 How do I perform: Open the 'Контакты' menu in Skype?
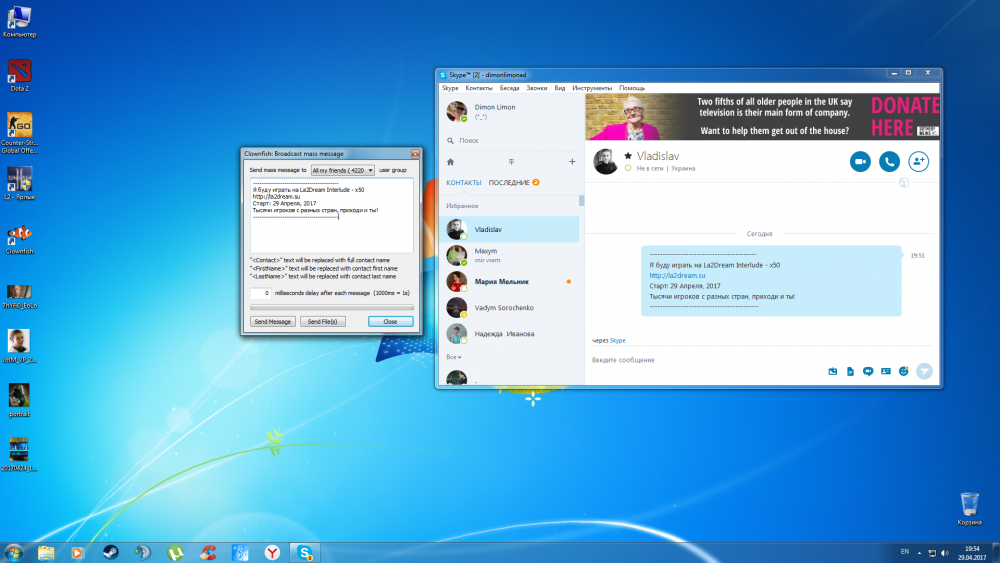pos(479,88)
